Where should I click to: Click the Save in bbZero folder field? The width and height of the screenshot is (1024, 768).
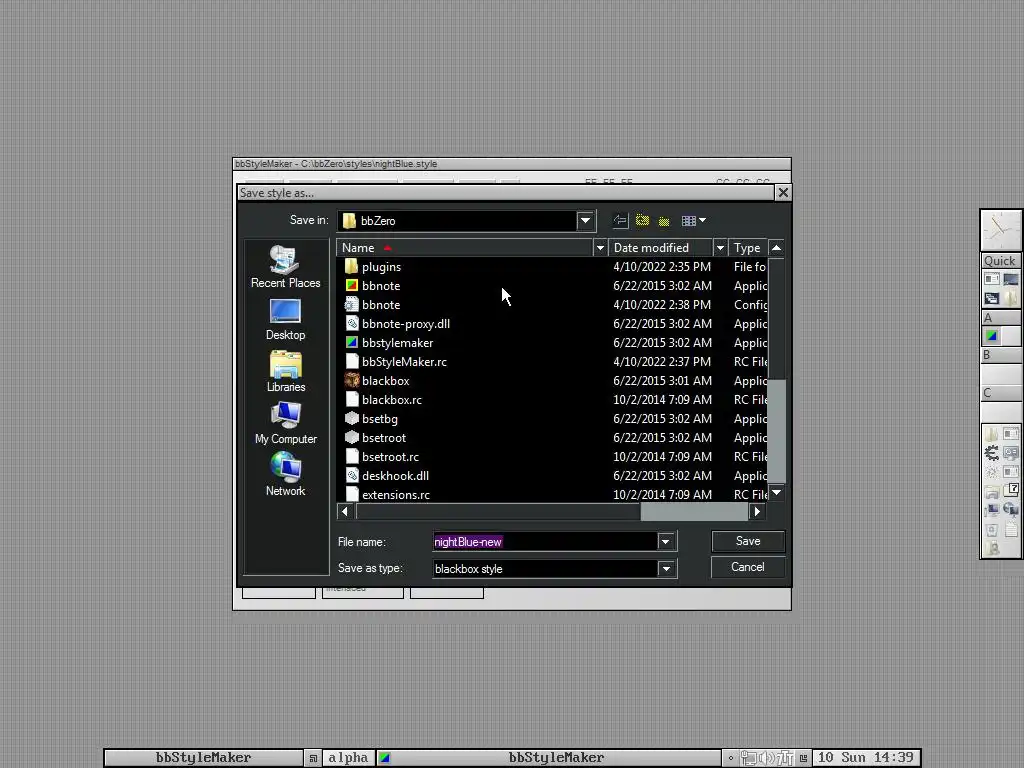point(466,221)
